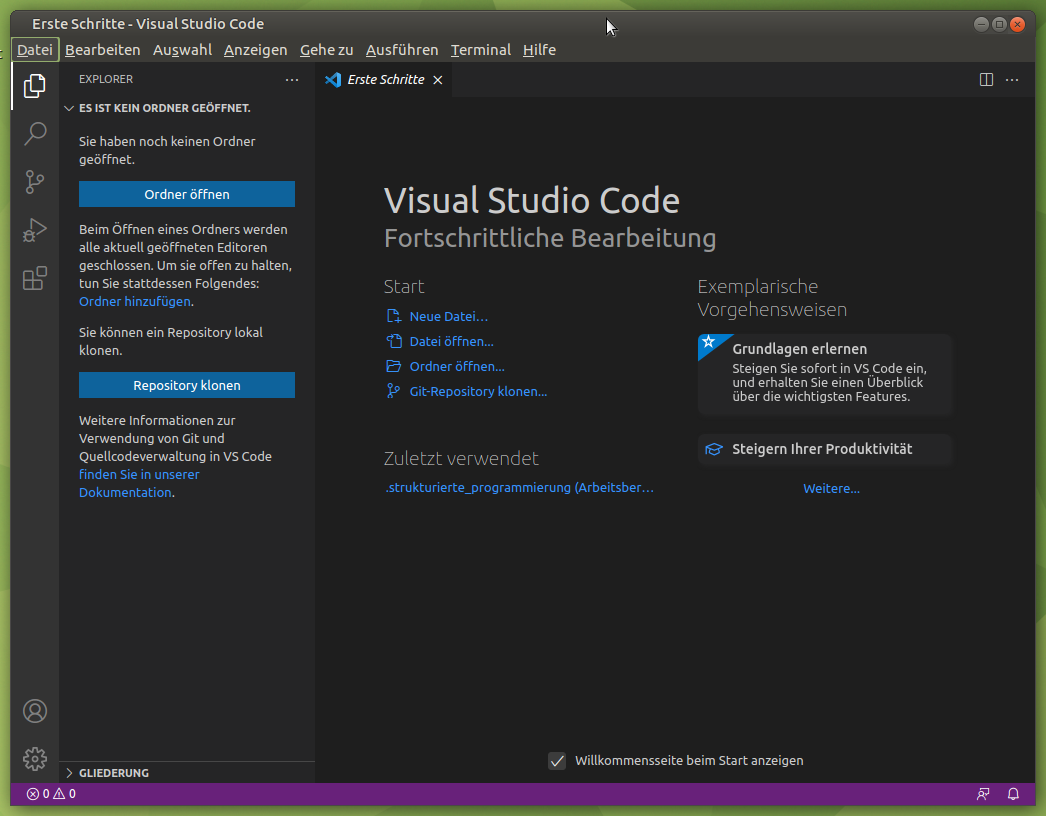Open the Accounts icon in activity bar
This screenshot has height=816, width=1046.
click(x=35, y=711)
